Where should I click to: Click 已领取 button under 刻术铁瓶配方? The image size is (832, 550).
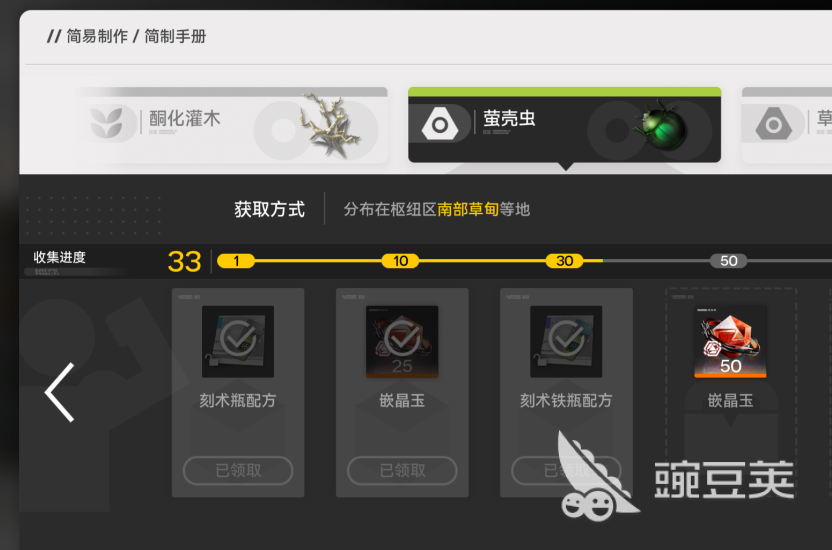[566, 470]
